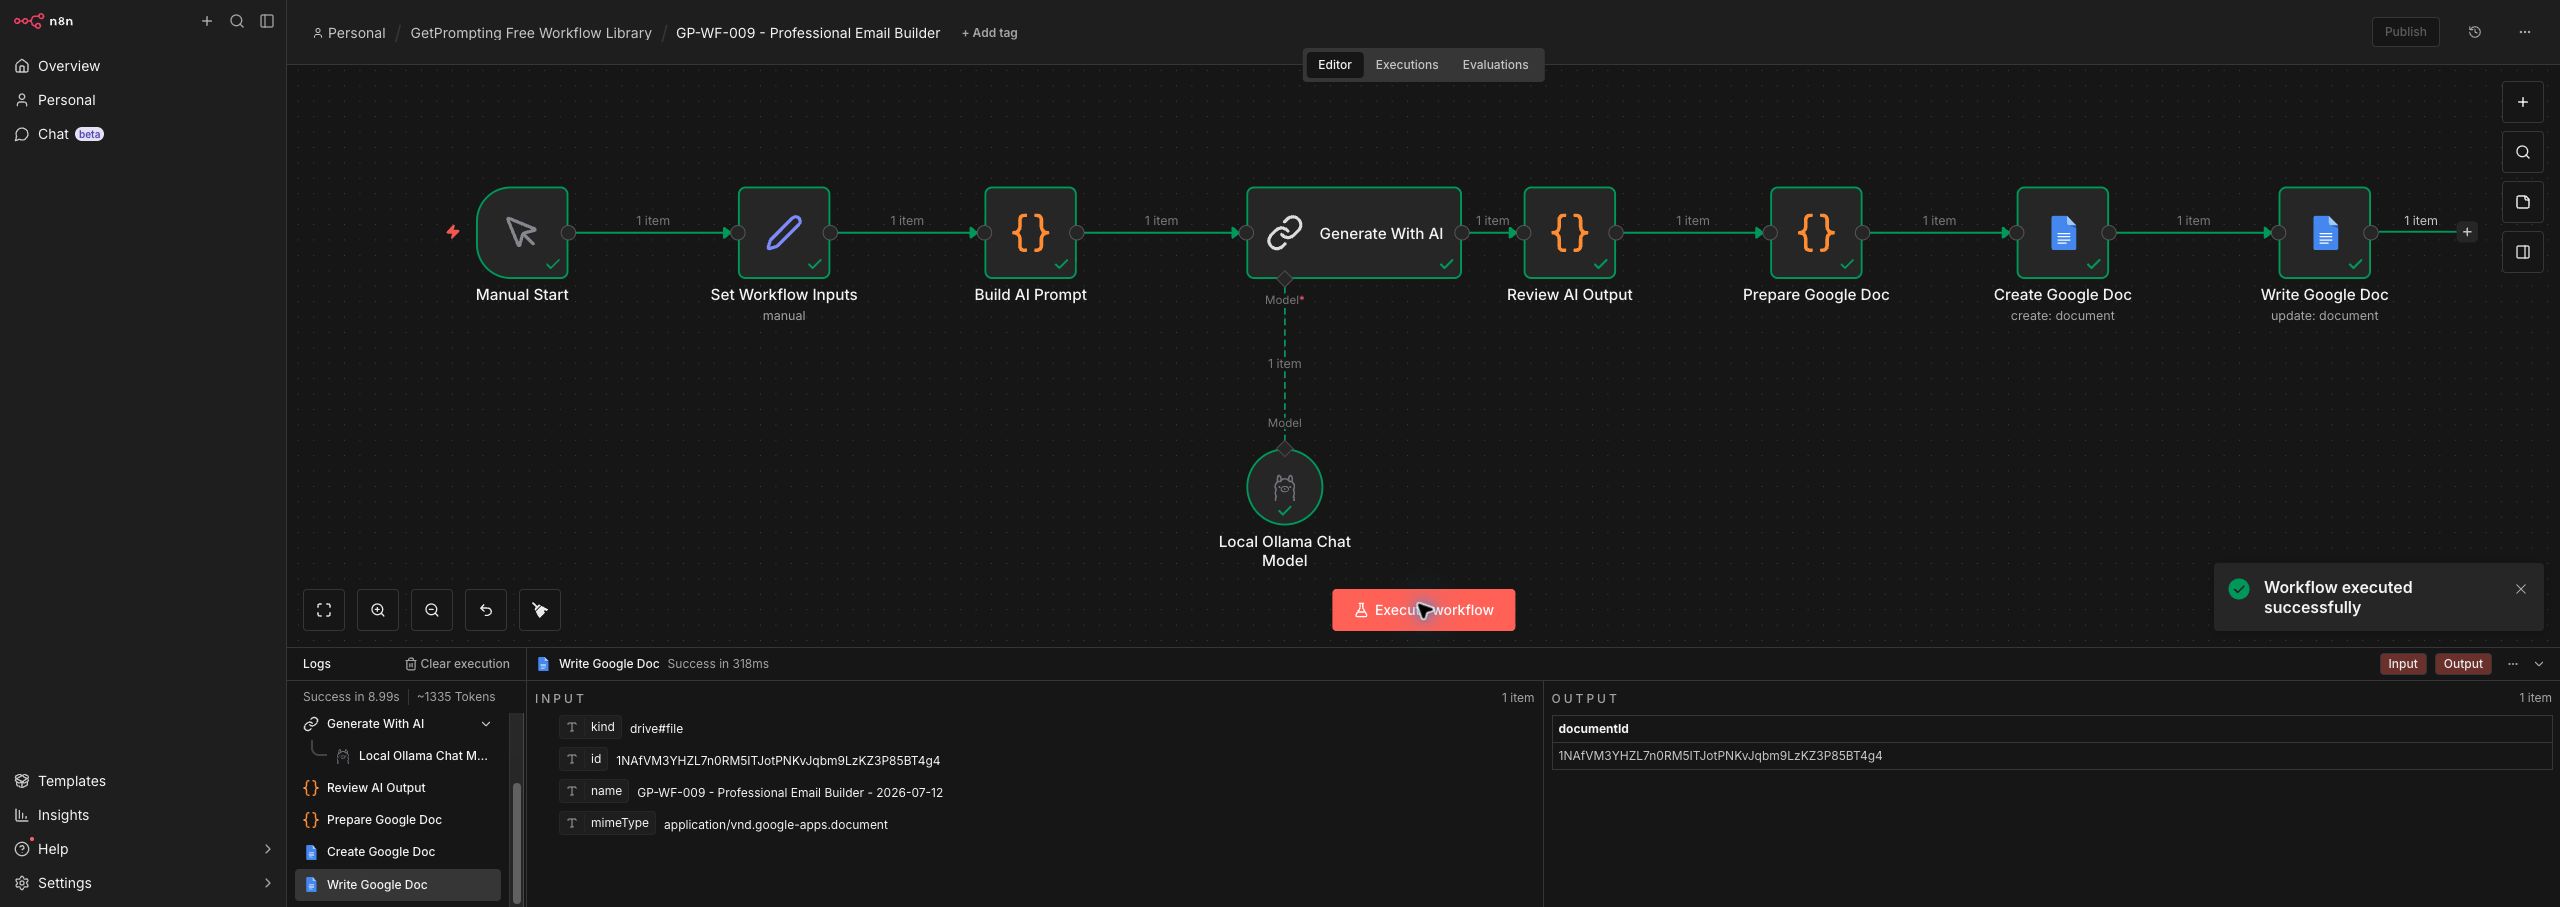Expand the Help menu

143,849
